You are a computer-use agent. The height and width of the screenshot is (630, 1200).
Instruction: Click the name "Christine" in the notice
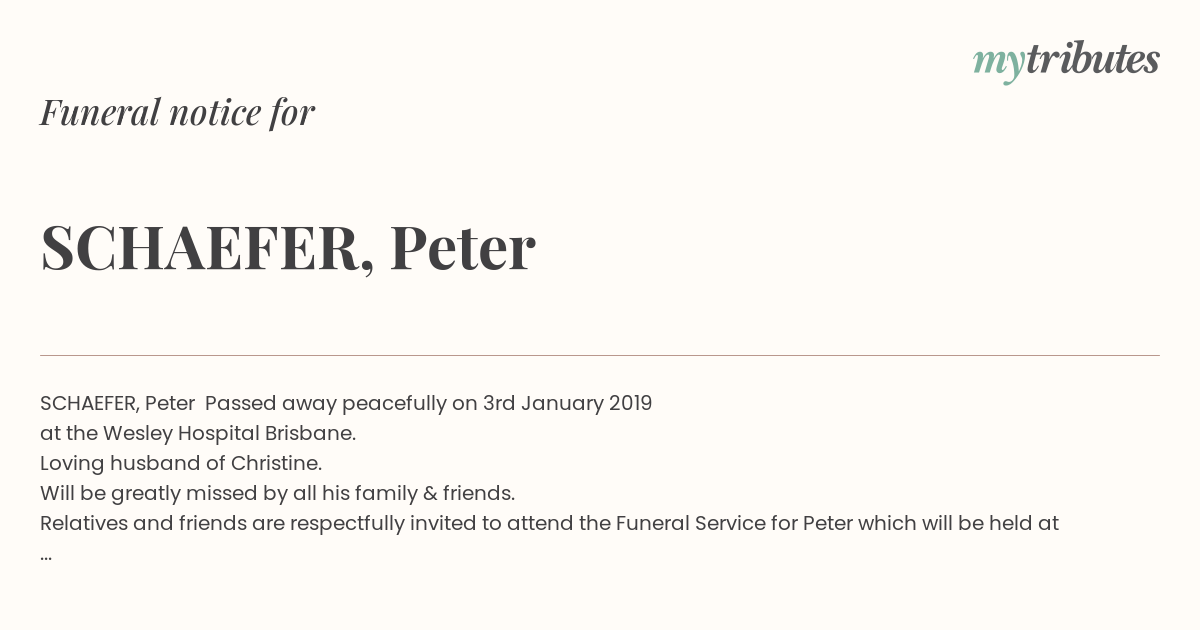[274, 464]
